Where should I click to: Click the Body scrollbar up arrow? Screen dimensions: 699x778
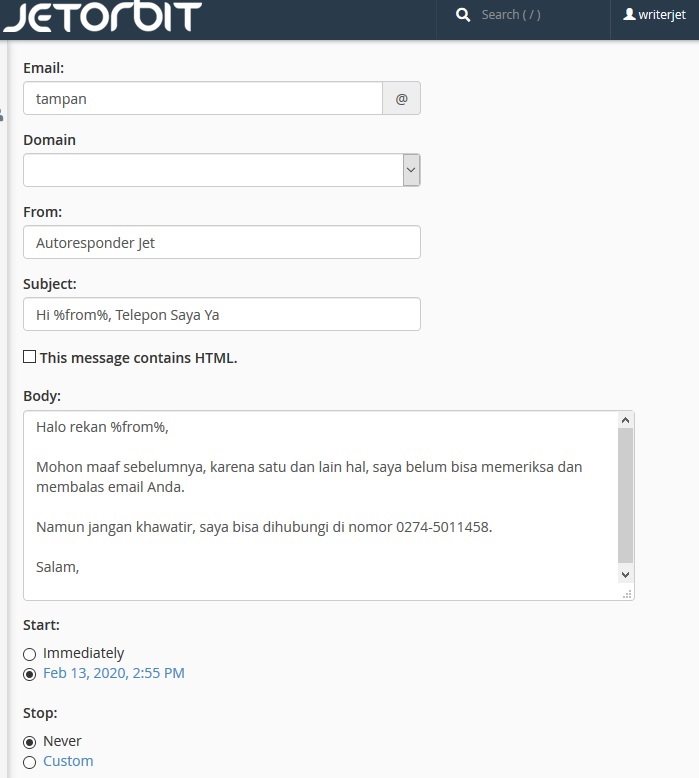(626, 420)
